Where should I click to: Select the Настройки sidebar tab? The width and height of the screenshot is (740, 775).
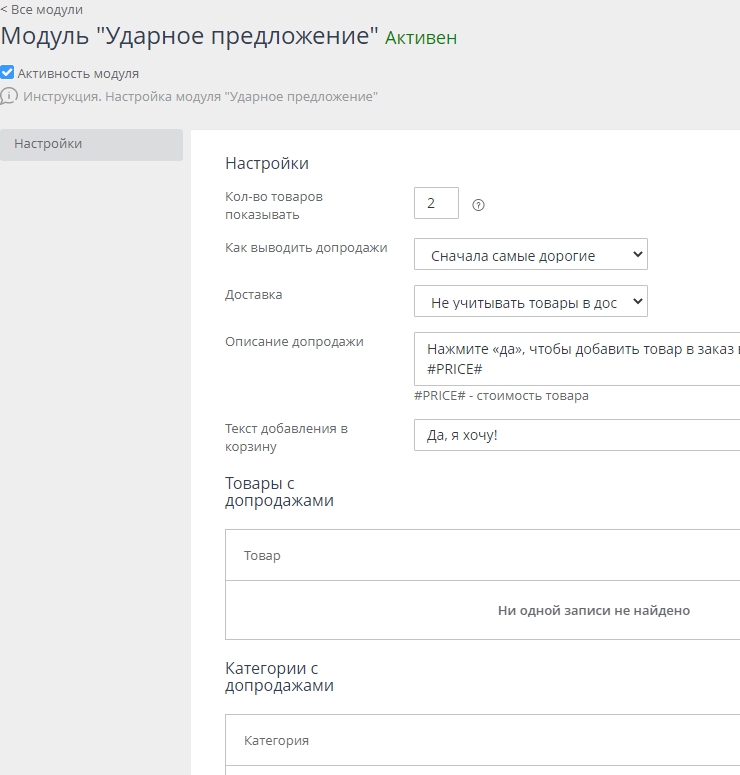(x=91, y=144)
